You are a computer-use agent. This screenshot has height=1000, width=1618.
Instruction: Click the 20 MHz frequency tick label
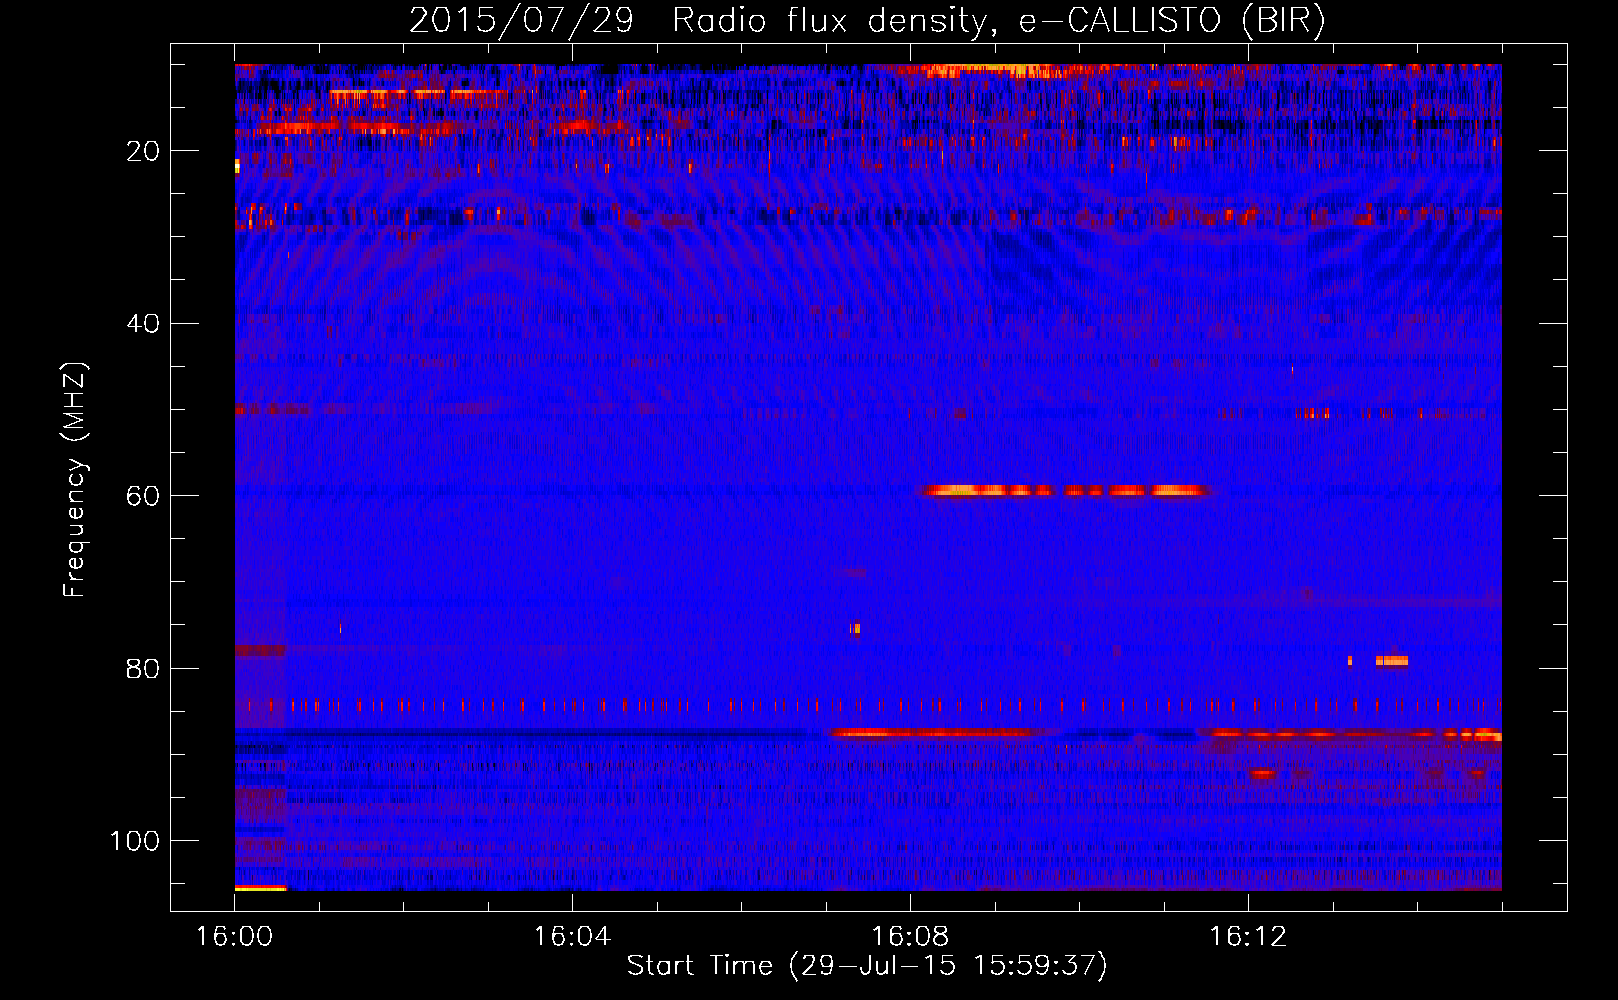coord(142,151)
